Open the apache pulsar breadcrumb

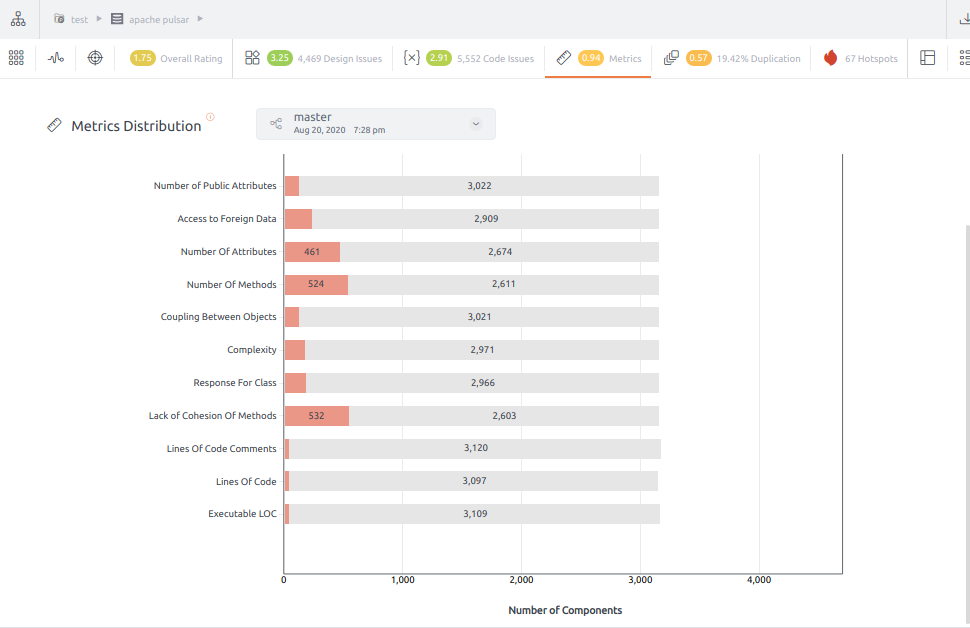pos(159,20)
